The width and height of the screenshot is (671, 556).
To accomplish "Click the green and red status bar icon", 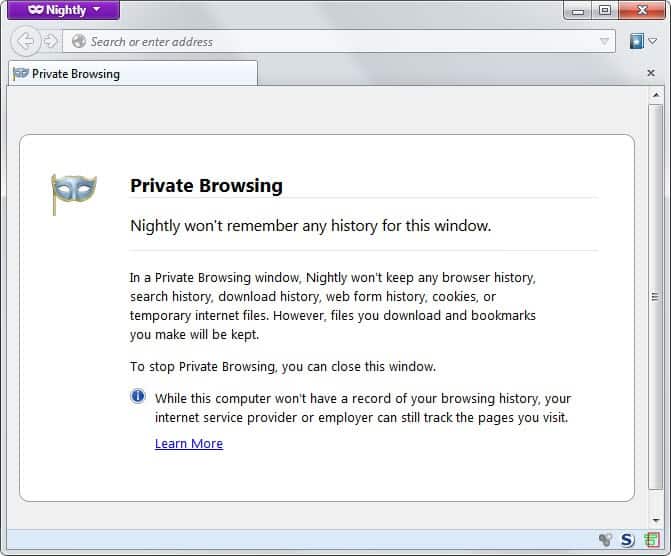I will [652, 540].
